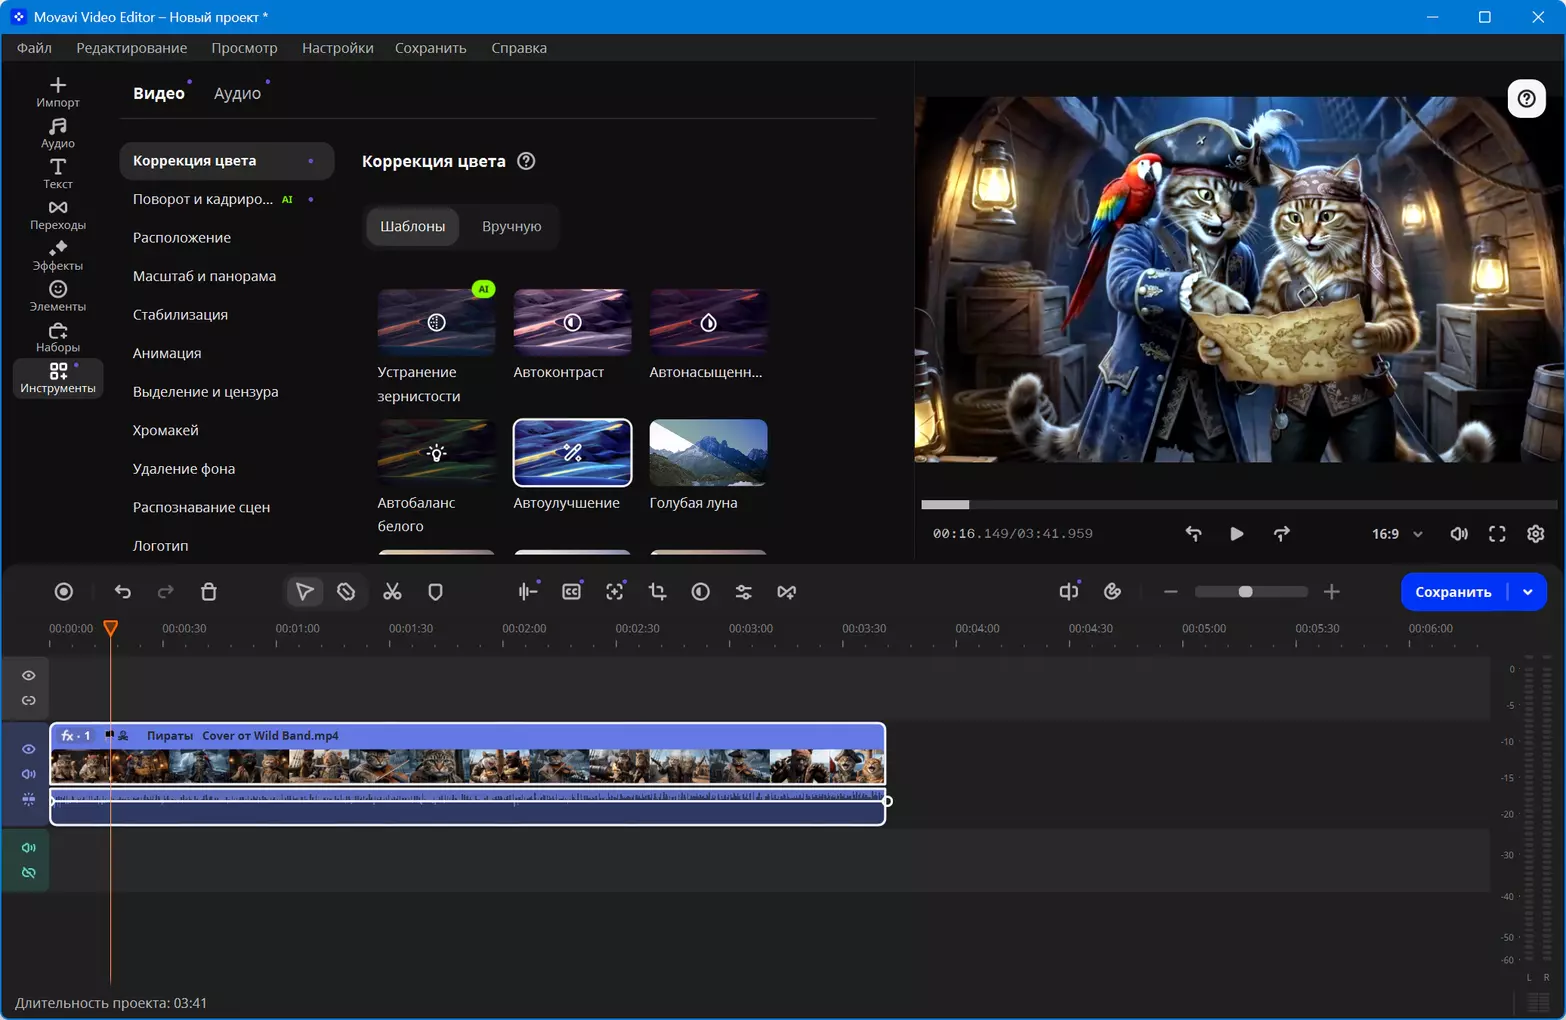The width and height of the screenshot is (1566, 1020).
Task: Toggle the link on the audio track
Action: coord(29,873)
